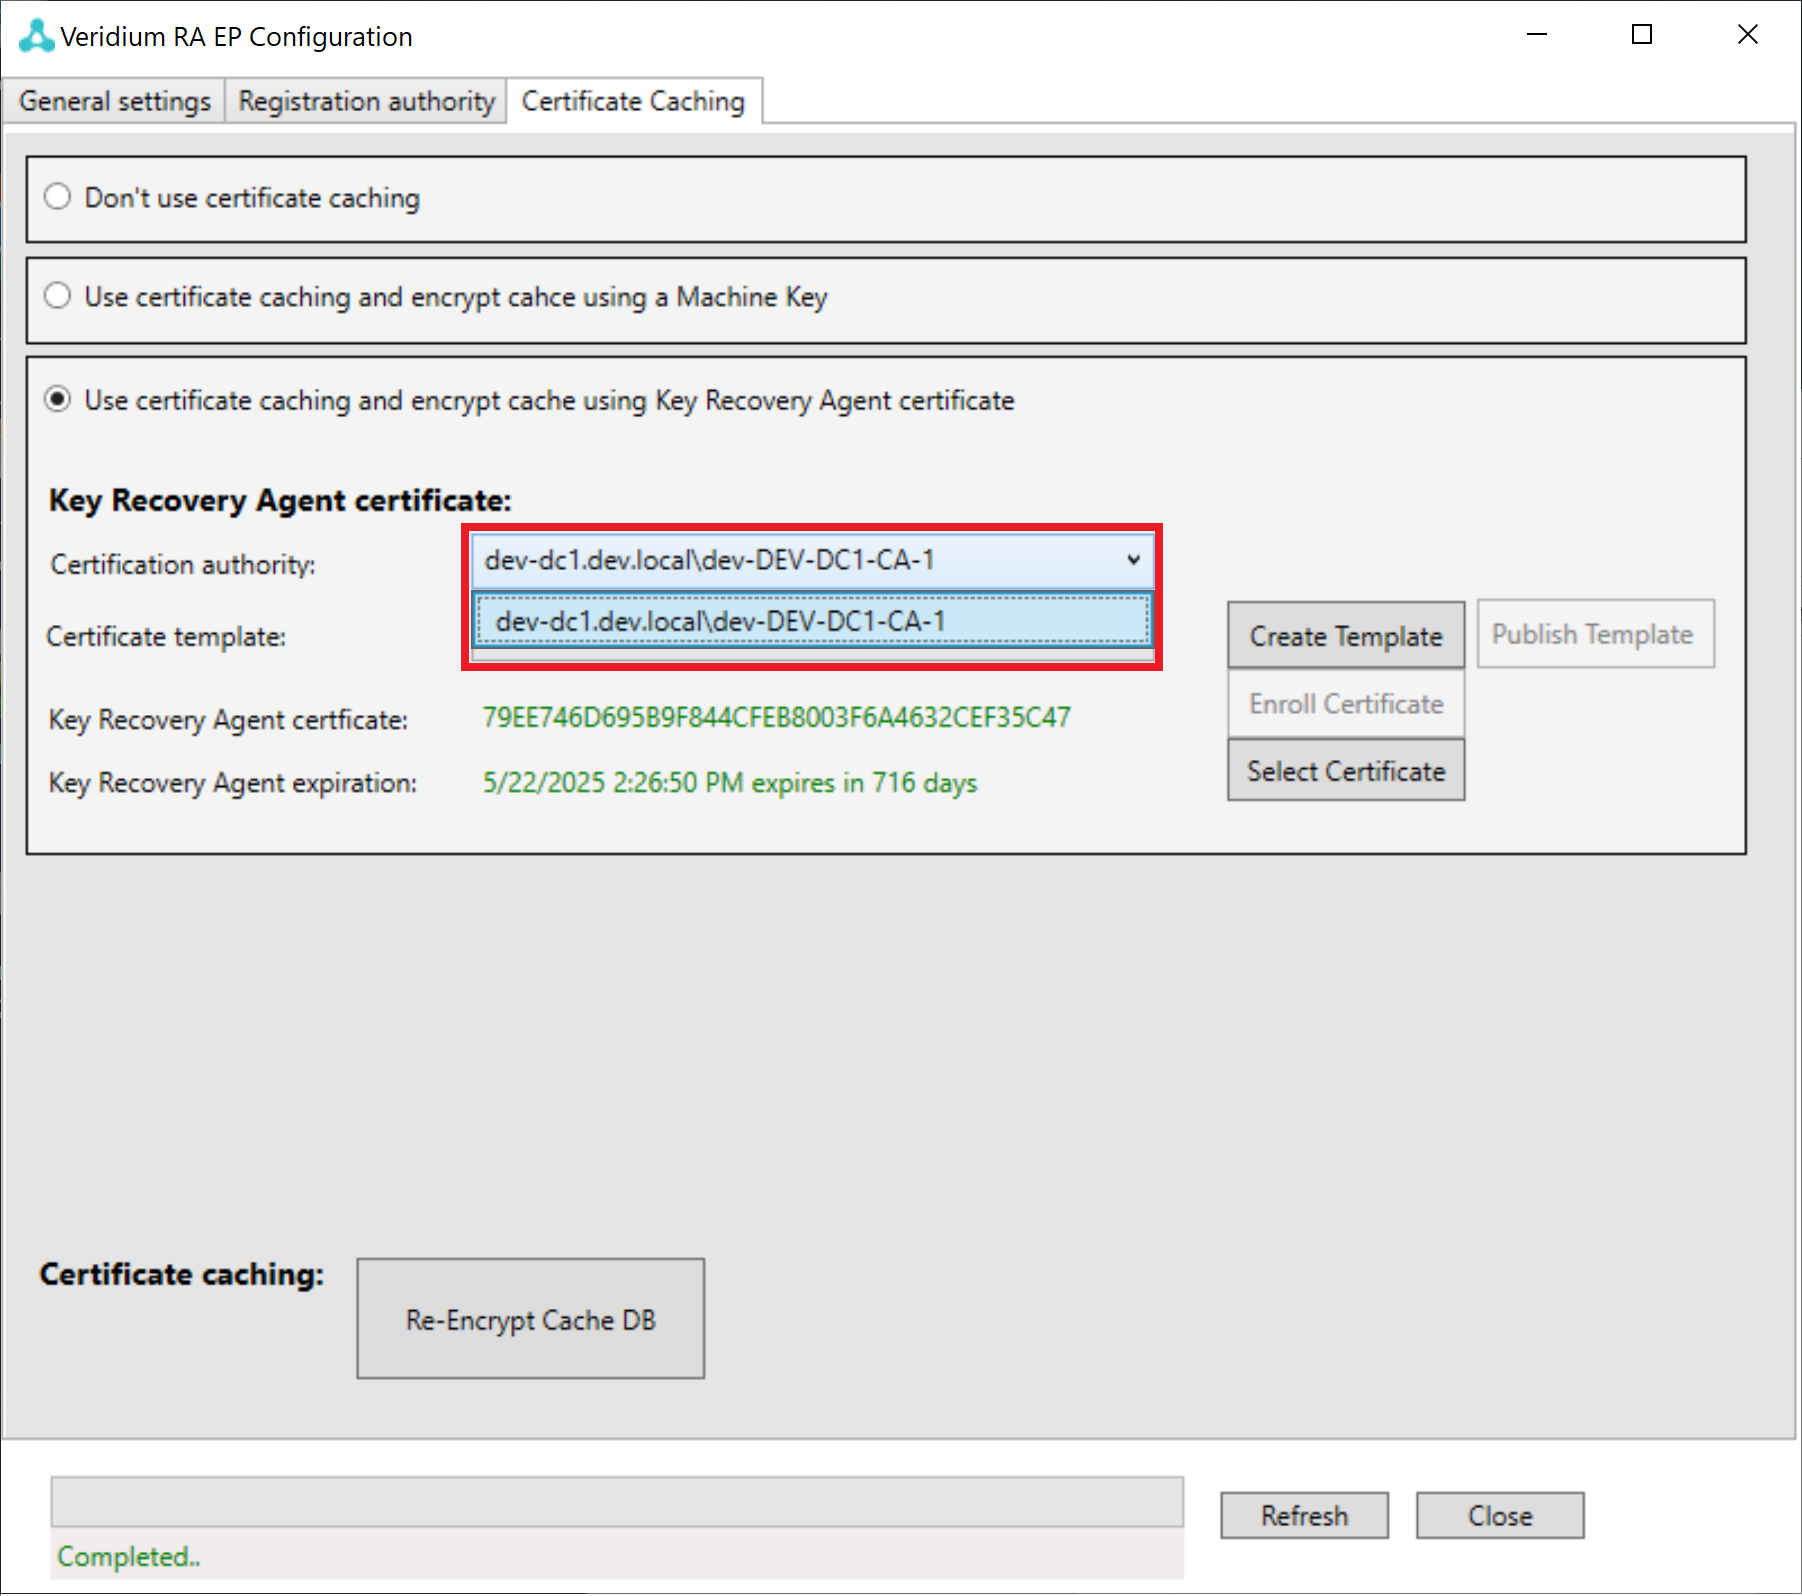
Task: Click the Publish Template button
Action: click(x=1594, y=635)
